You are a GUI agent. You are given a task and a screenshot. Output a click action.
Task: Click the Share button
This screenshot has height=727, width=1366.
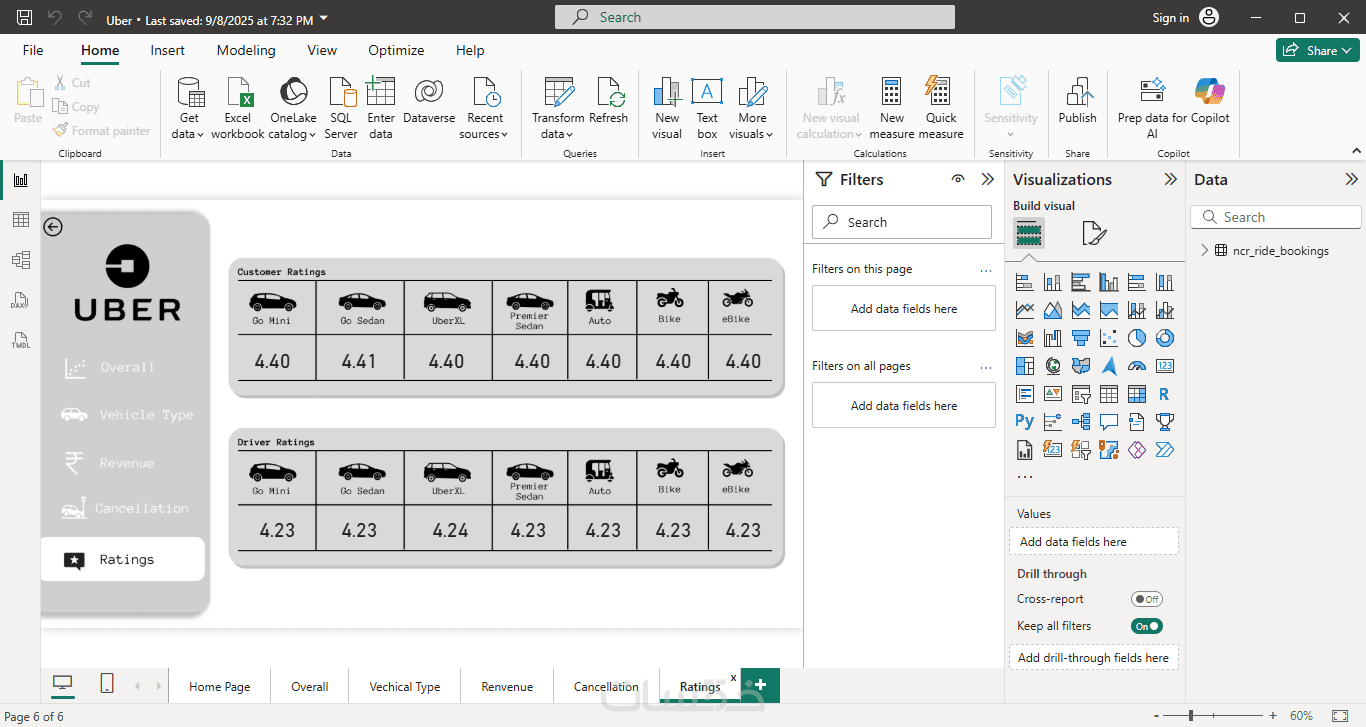[1316, 50]
